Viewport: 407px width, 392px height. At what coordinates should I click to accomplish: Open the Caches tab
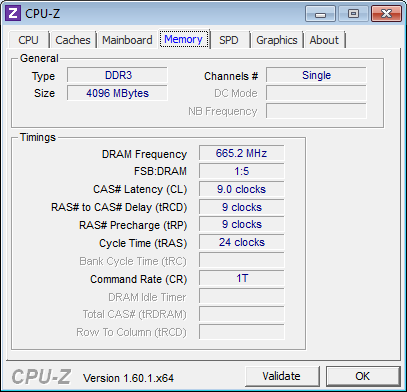tap(73, 40)
